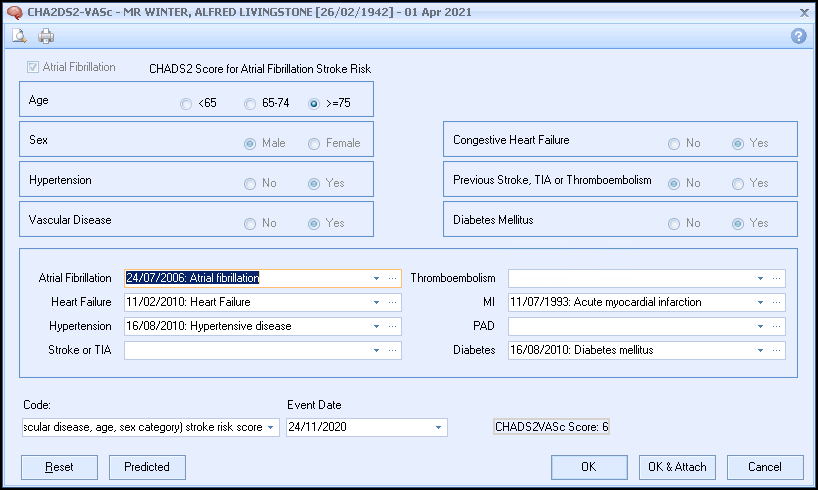
Task: Click ellipsis button beside Atrial Fibrillation field
Action: [x=393, y=278]
